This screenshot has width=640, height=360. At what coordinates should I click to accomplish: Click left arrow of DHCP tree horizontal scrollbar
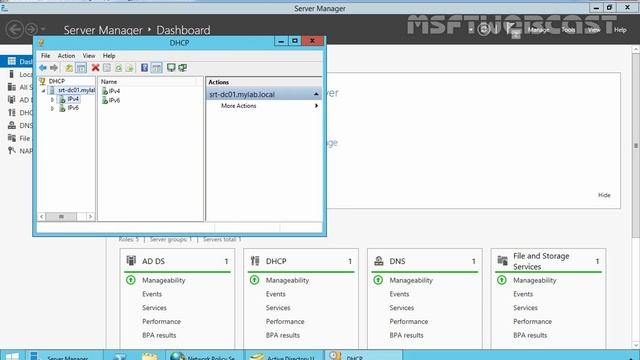click(x=41, y=216)
